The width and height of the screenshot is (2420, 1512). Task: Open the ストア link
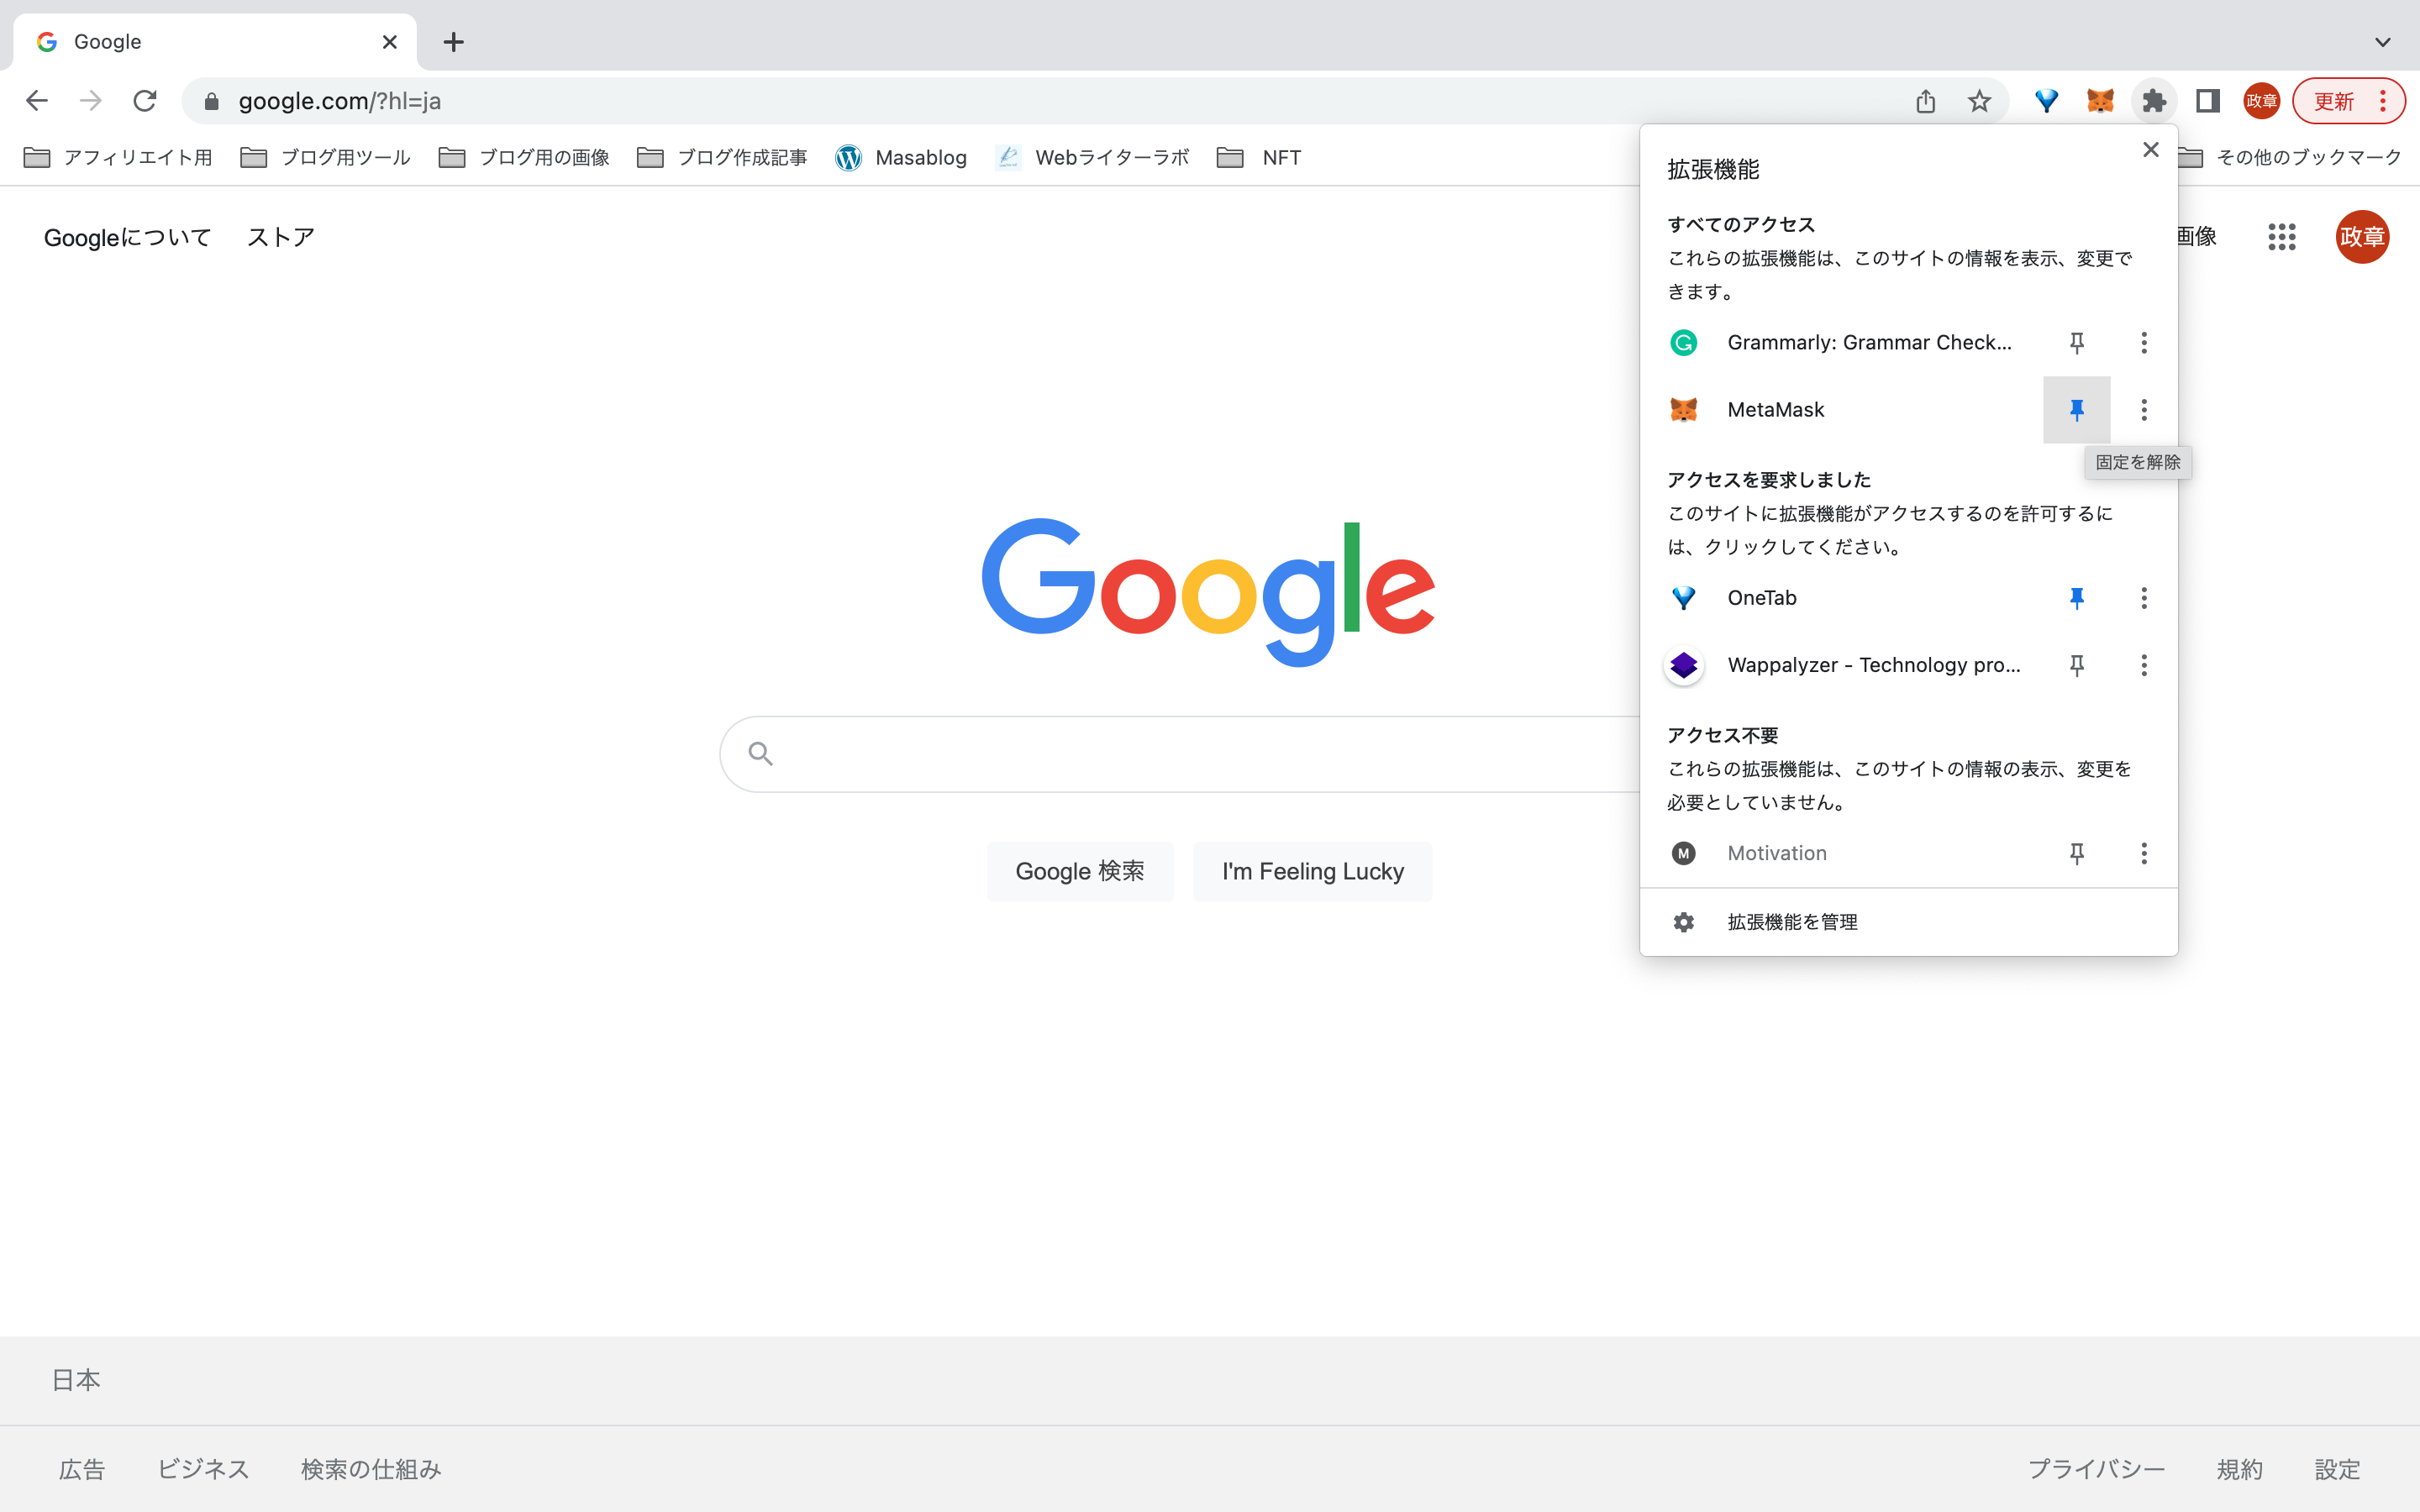point(281,237)
